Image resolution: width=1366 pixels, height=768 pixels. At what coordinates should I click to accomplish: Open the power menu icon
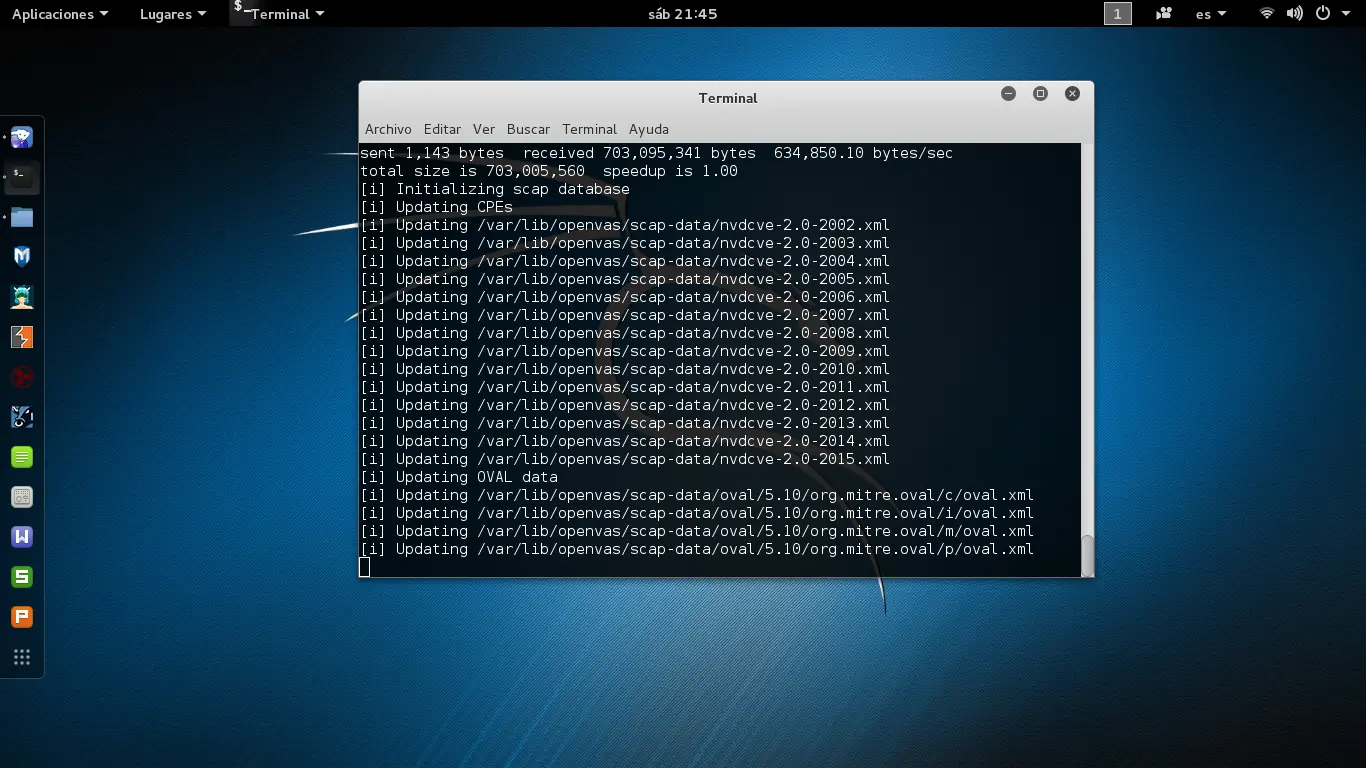click(1323, 14)
